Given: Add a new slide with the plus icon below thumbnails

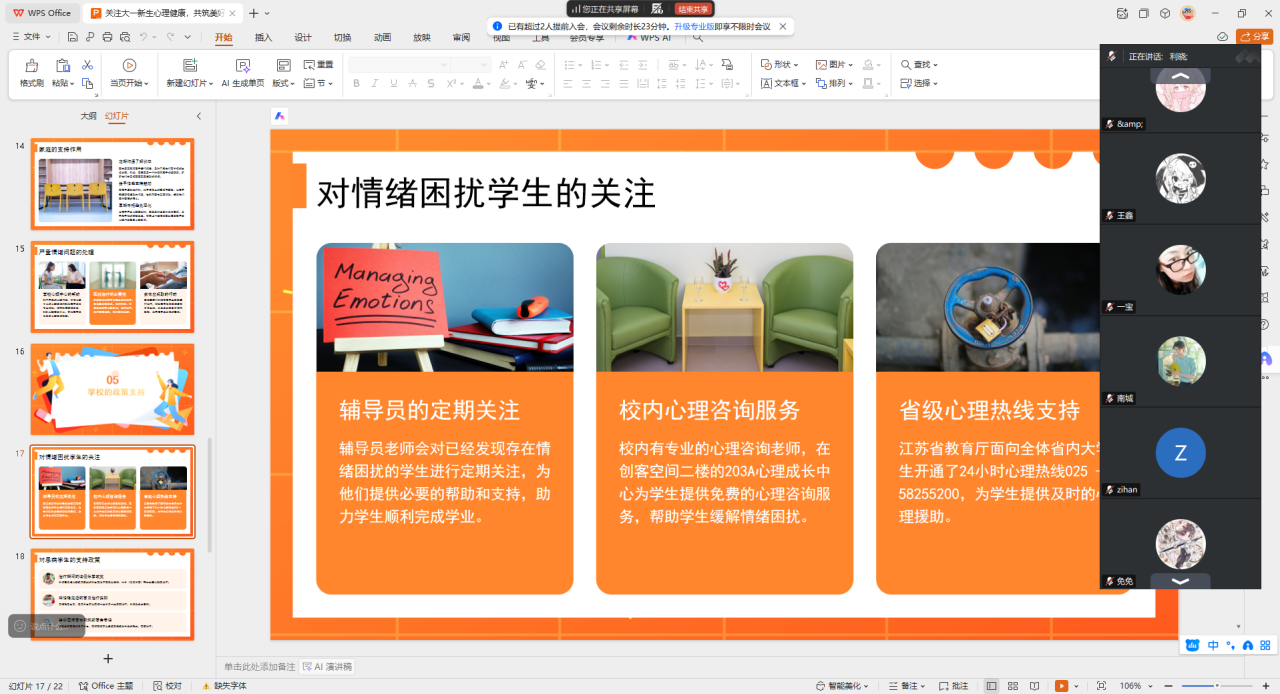Looking at the screenshot, I should pos(108,658).
